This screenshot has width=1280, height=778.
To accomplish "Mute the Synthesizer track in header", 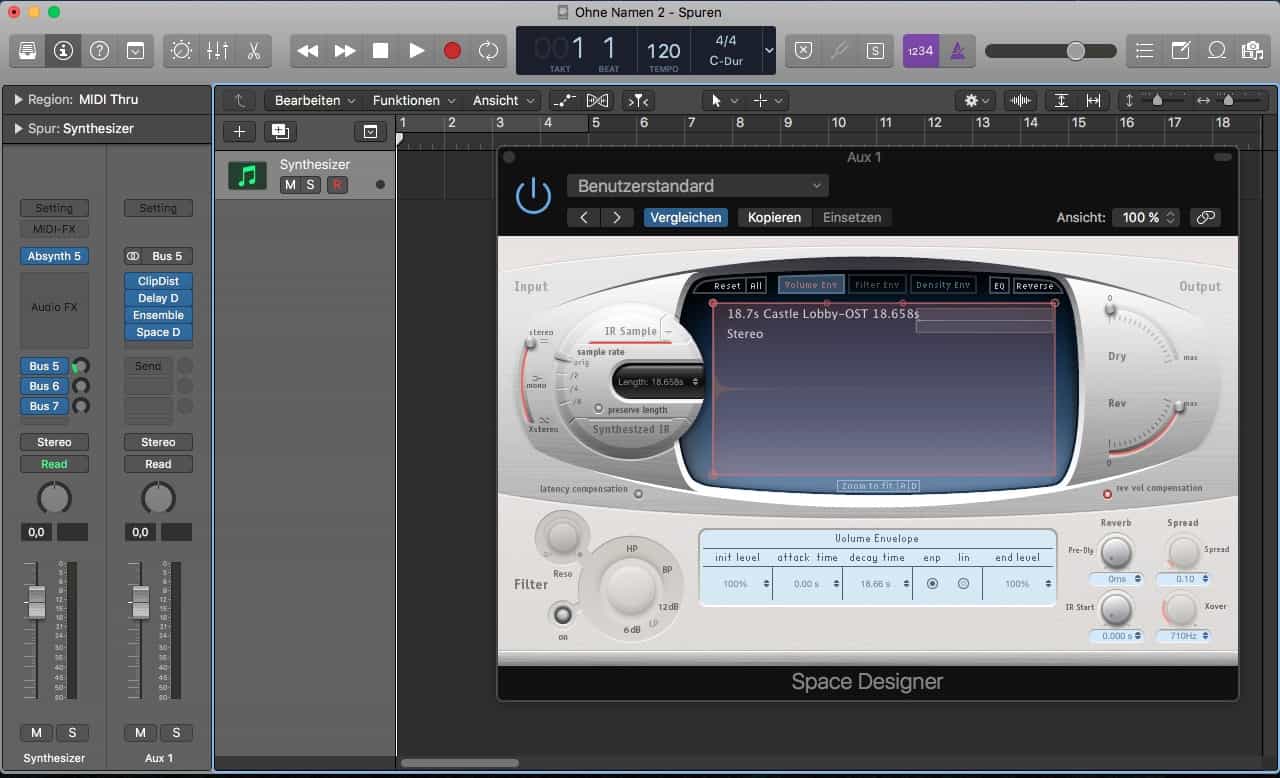I will click(290, 185).
